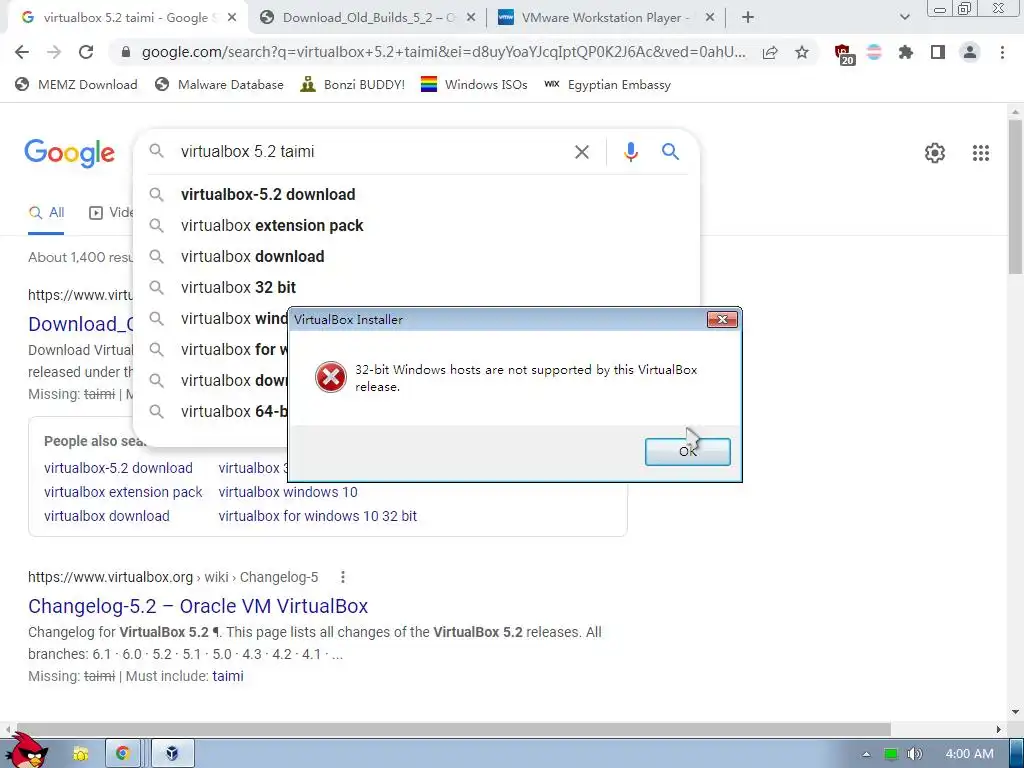This screenshot has height=768, width=1024.
Task: Choose suggestion virtualbox 32 bit
Action: (x=417, y=287)
